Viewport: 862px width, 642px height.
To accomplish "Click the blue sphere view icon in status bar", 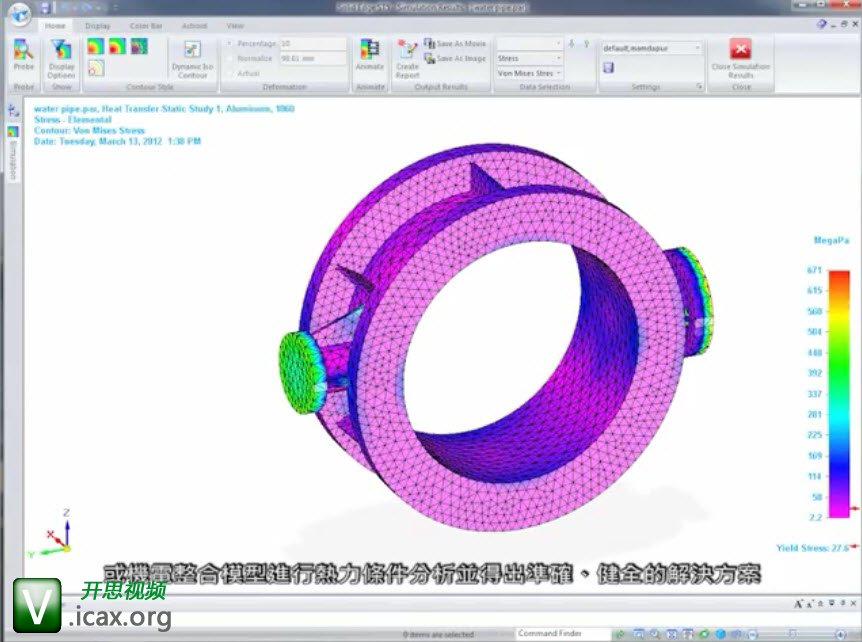I will [721, 634].
